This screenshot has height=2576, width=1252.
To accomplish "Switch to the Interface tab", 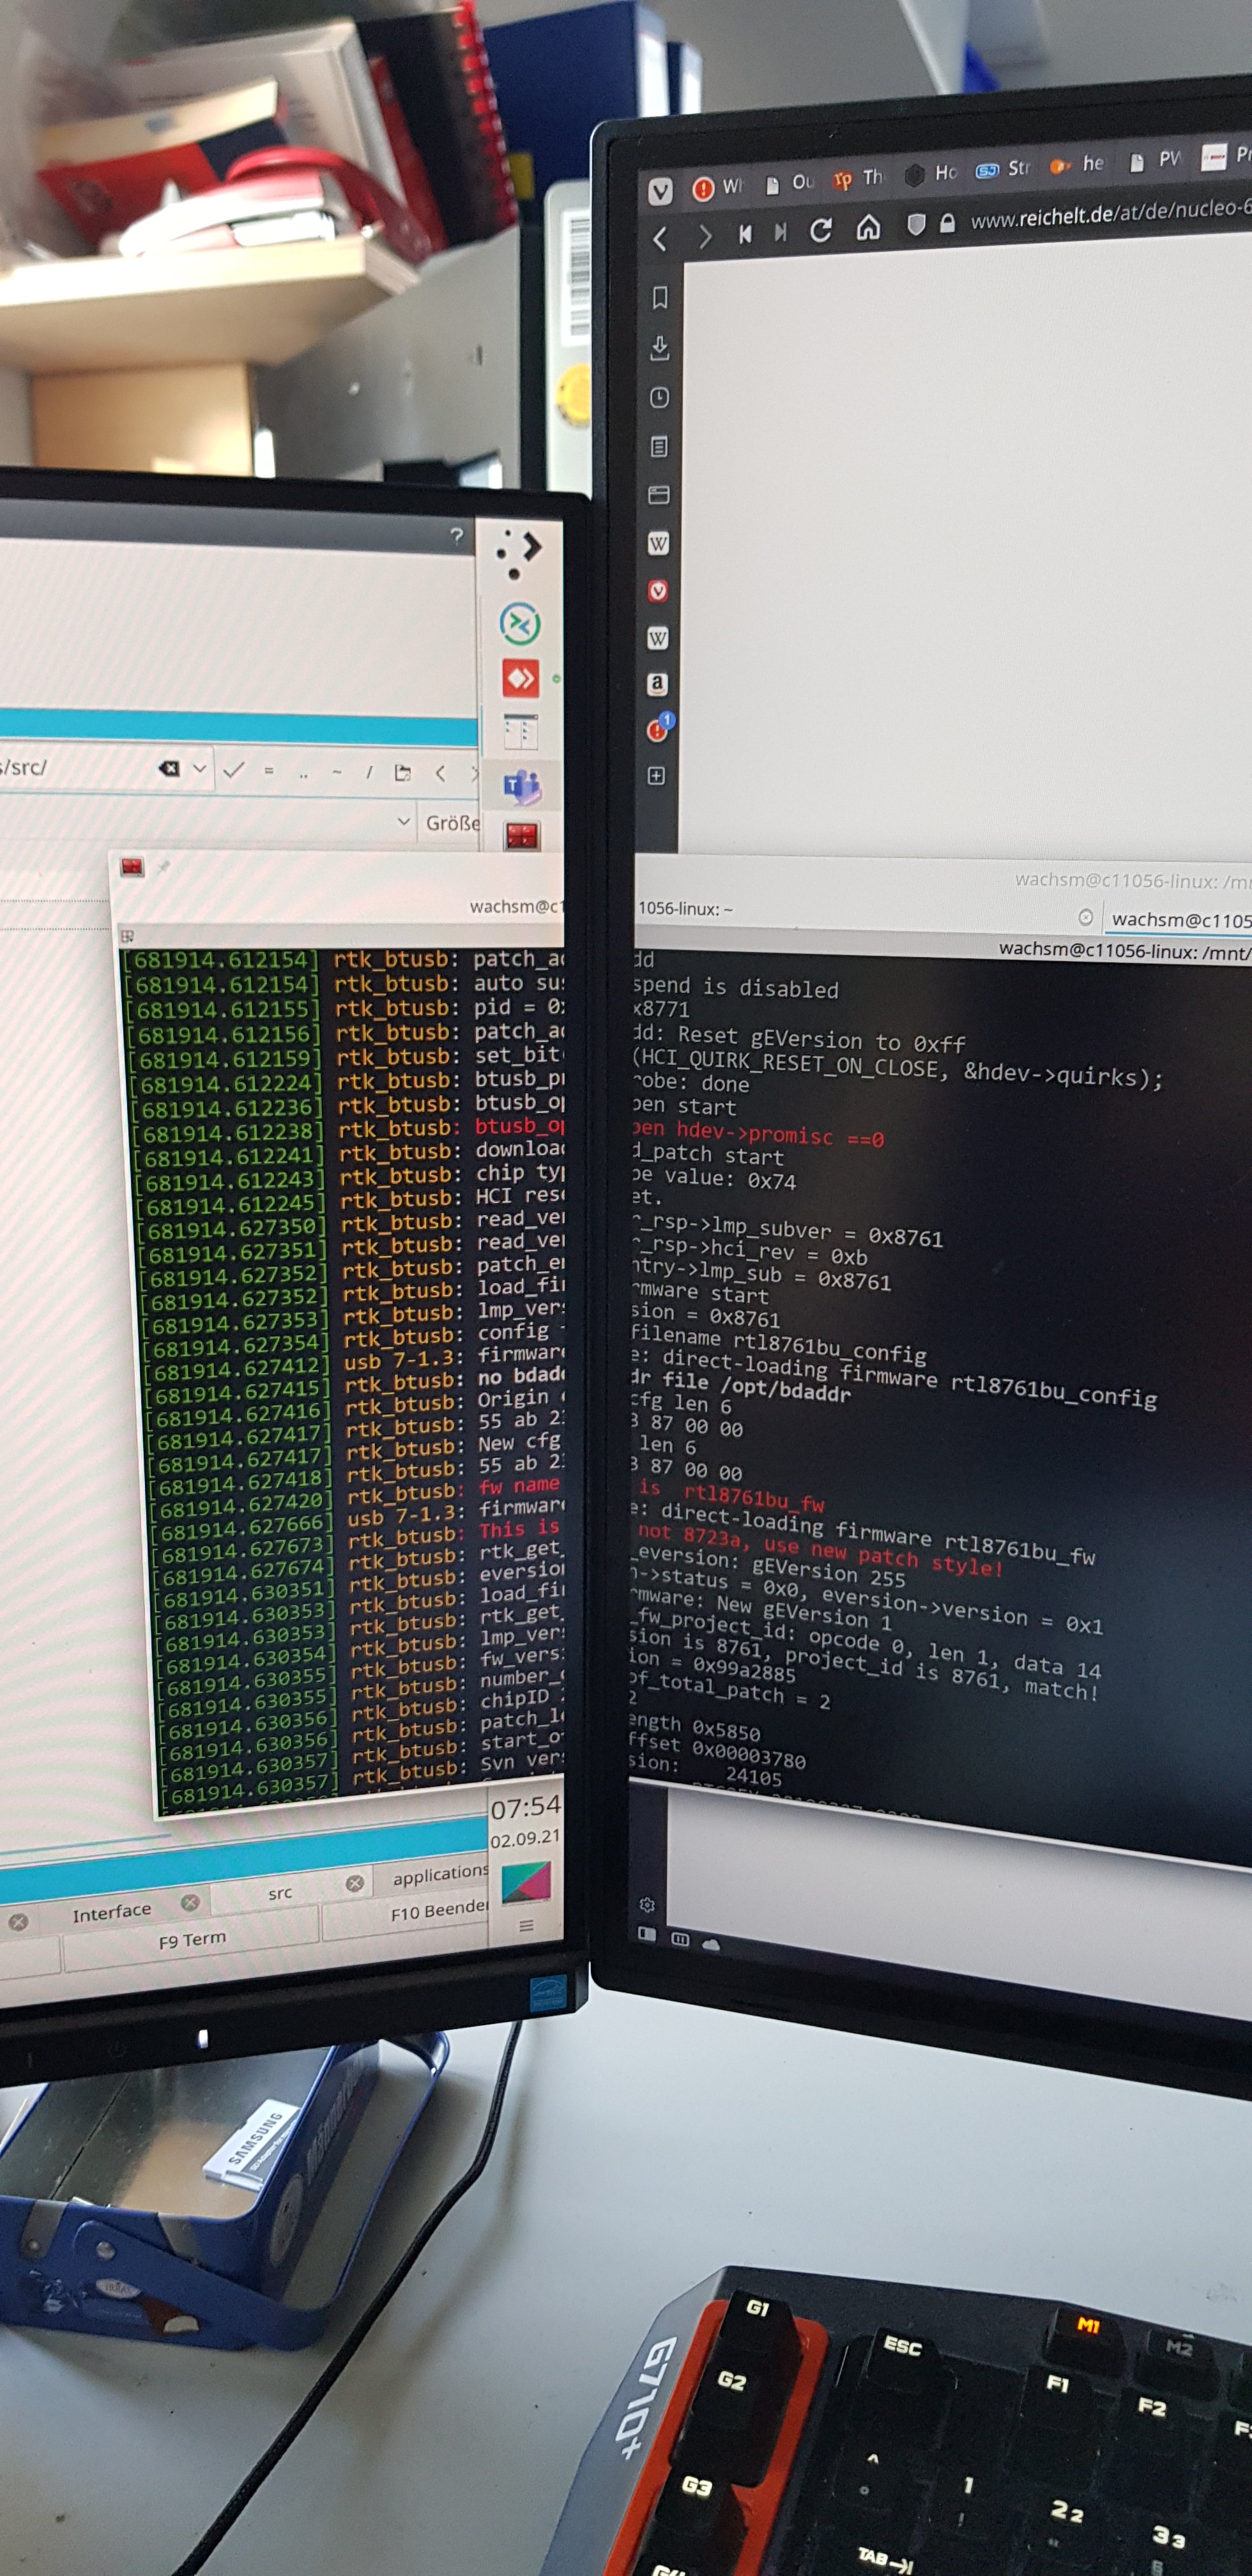I will (x=111, y=1912).
